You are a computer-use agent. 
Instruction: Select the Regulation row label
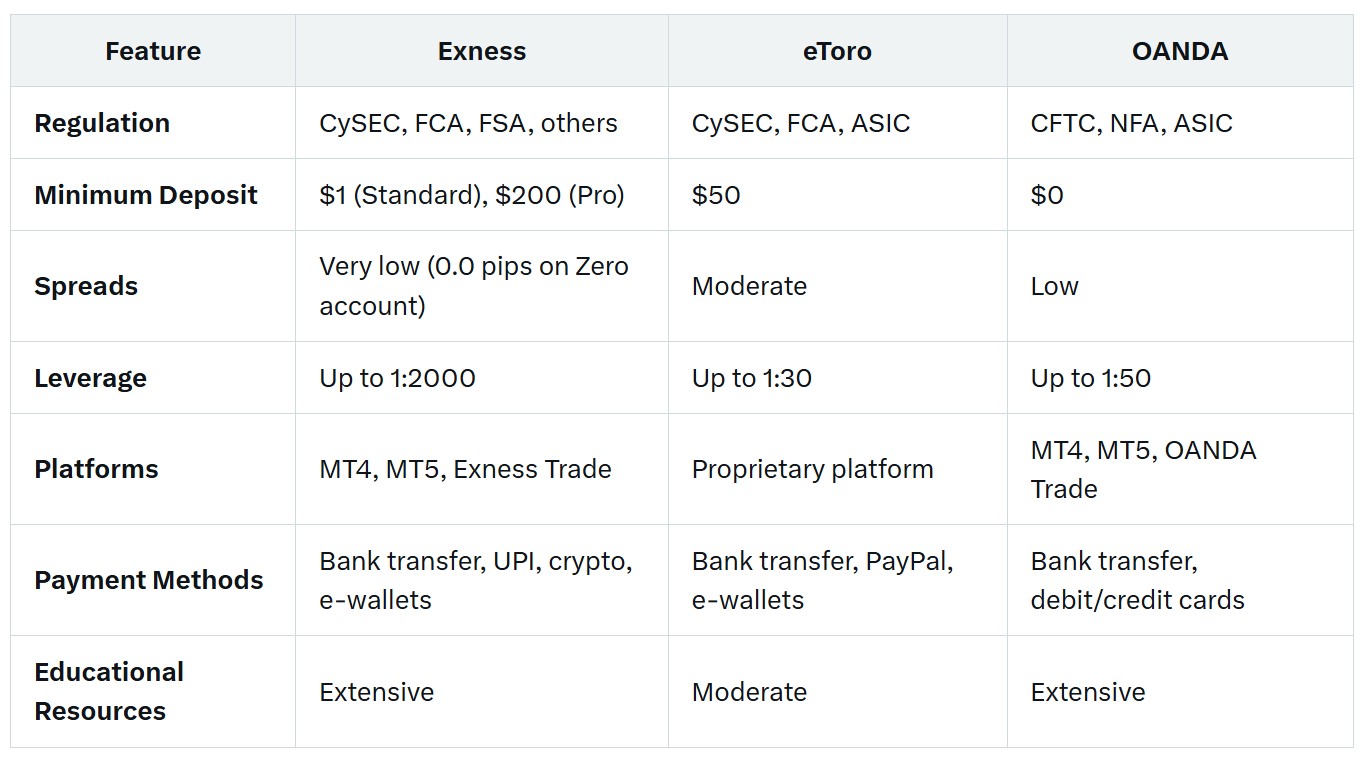(x=102, y=123)
